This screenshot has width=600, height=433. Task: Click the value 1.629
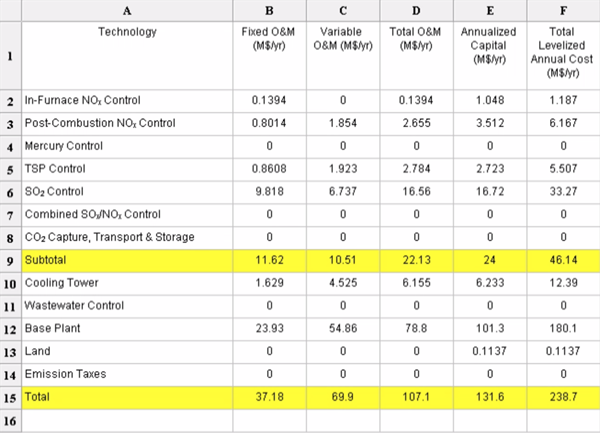[269, 283]
